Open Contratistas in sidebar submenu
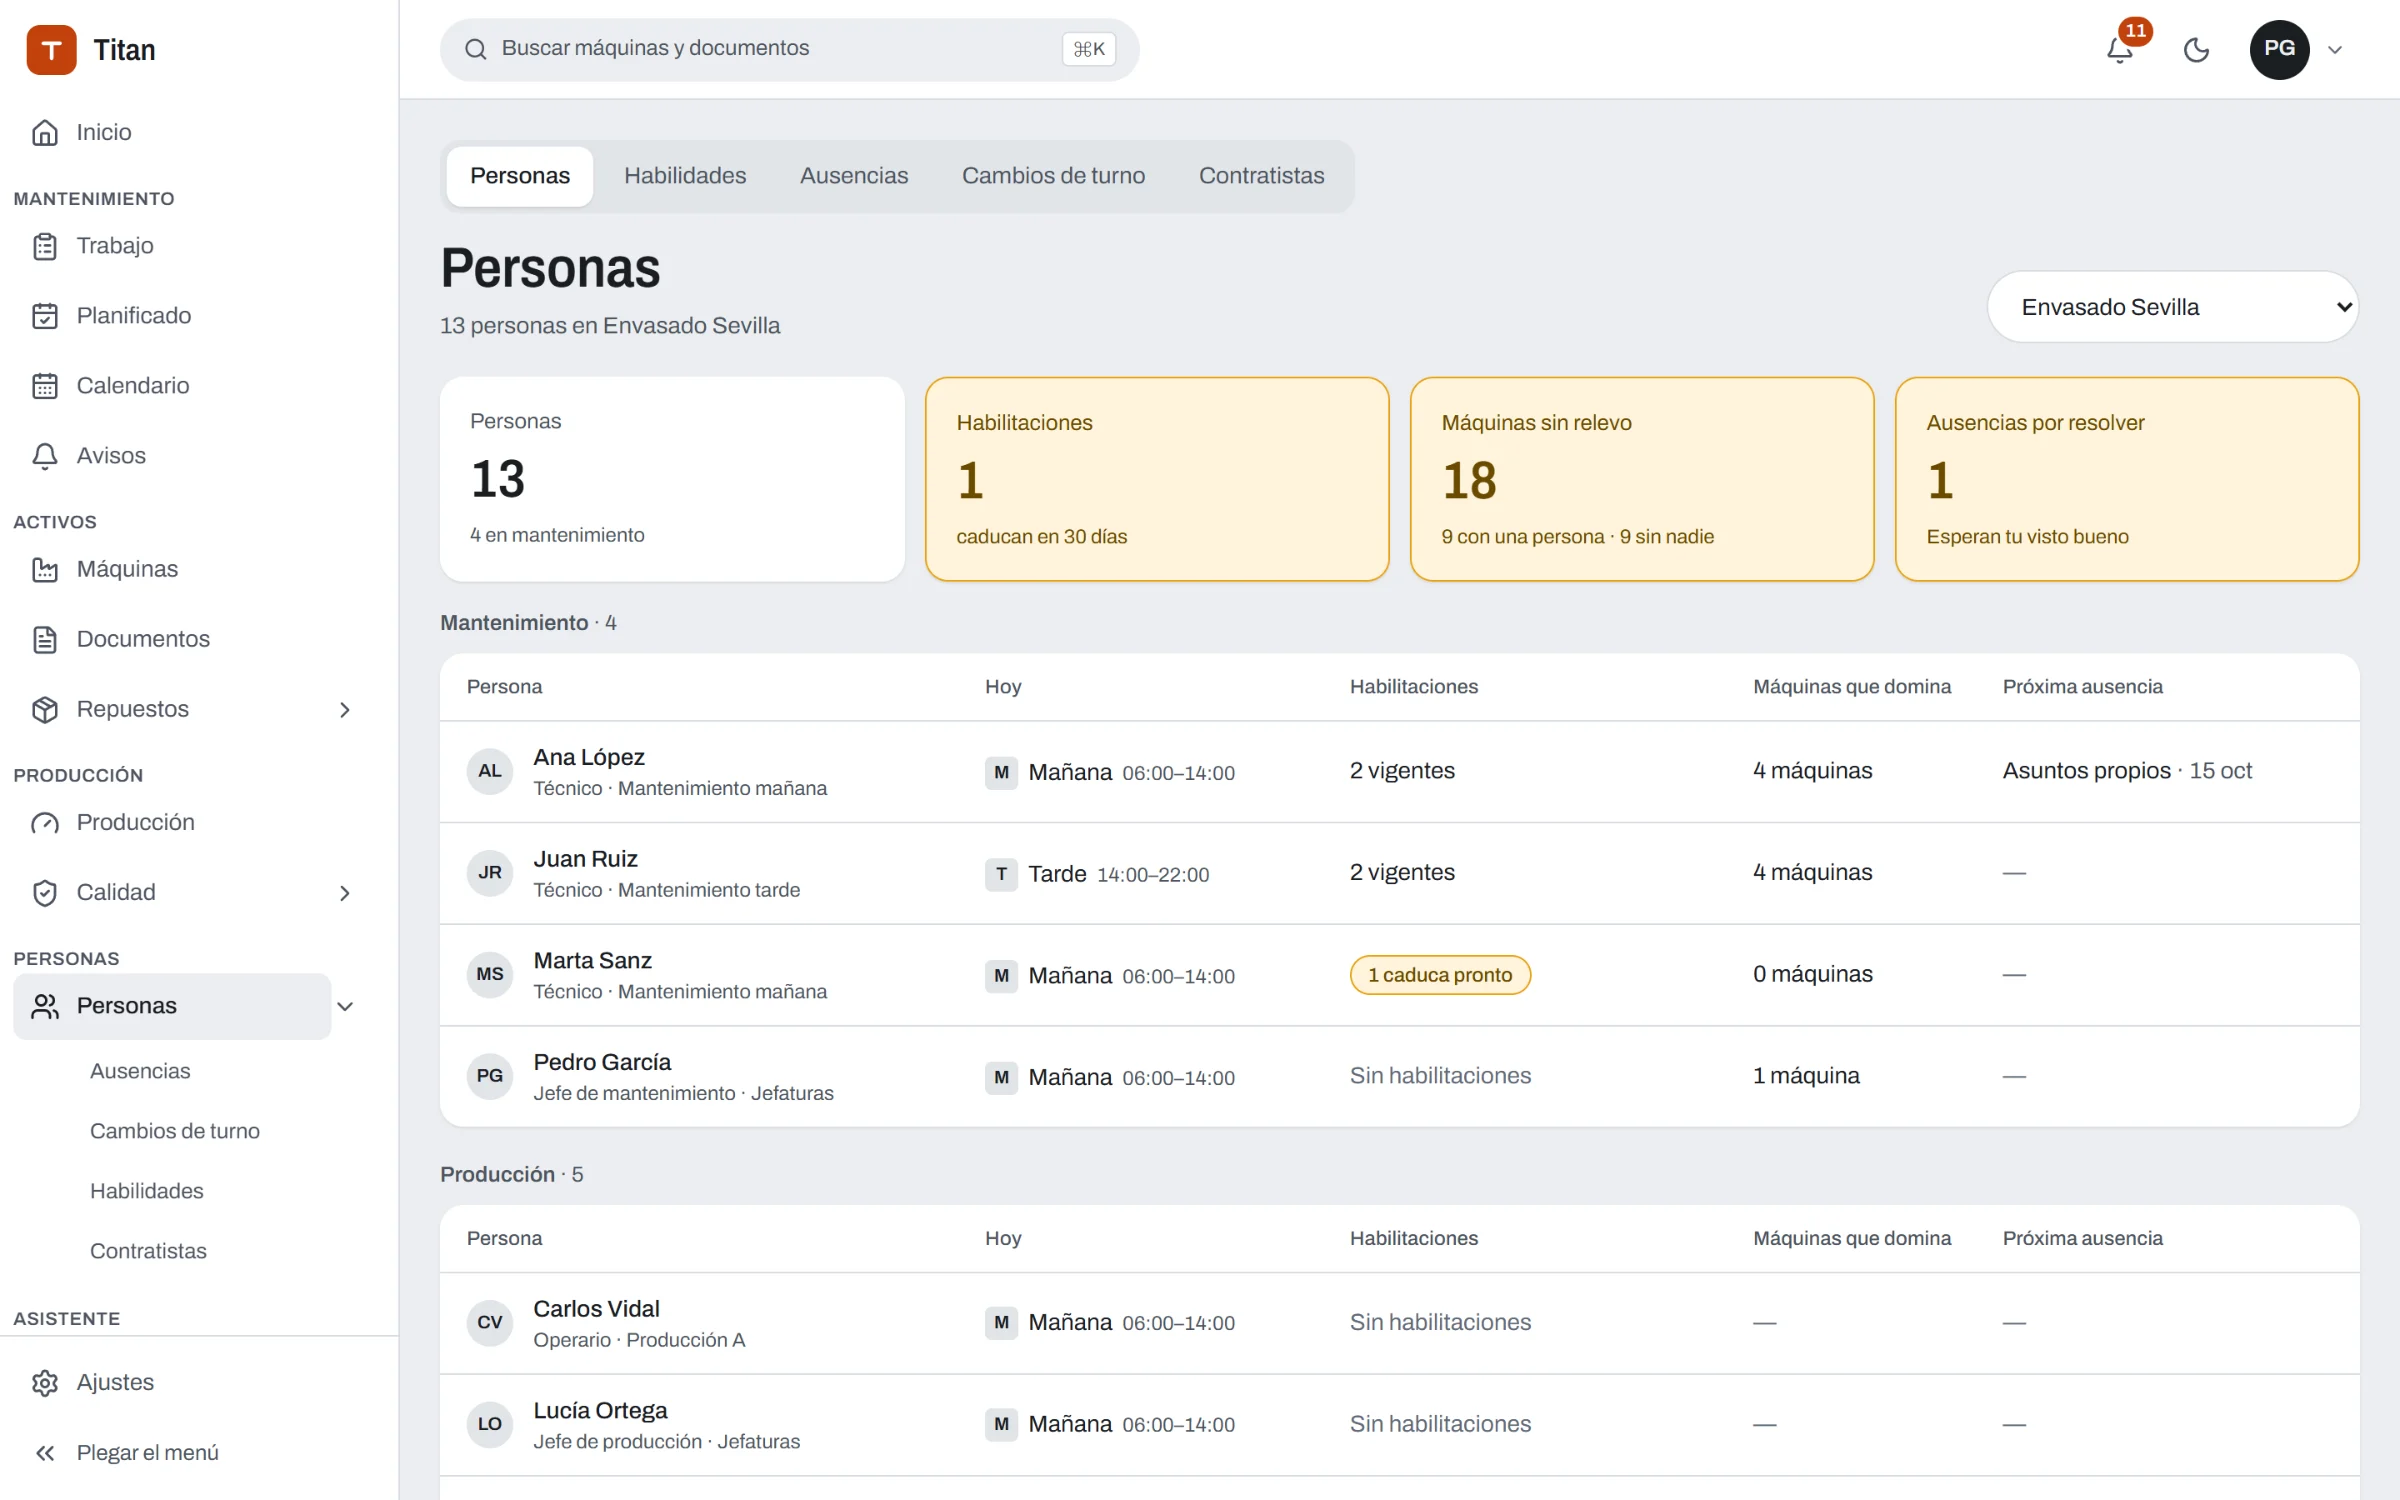The width and height of the screenshot is (2400, 1500). (x=148, y=1251)
